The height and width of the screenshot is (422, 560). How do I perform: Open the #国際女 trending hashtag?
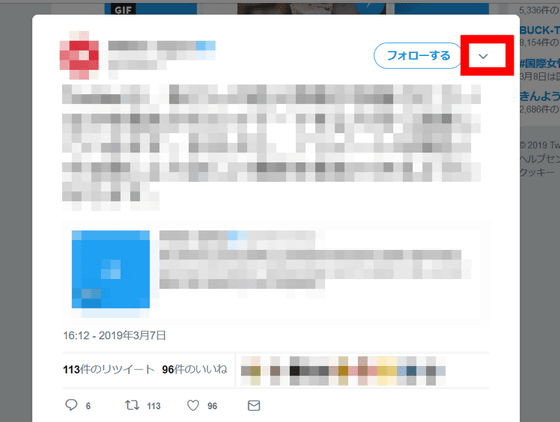click(540, 64)
